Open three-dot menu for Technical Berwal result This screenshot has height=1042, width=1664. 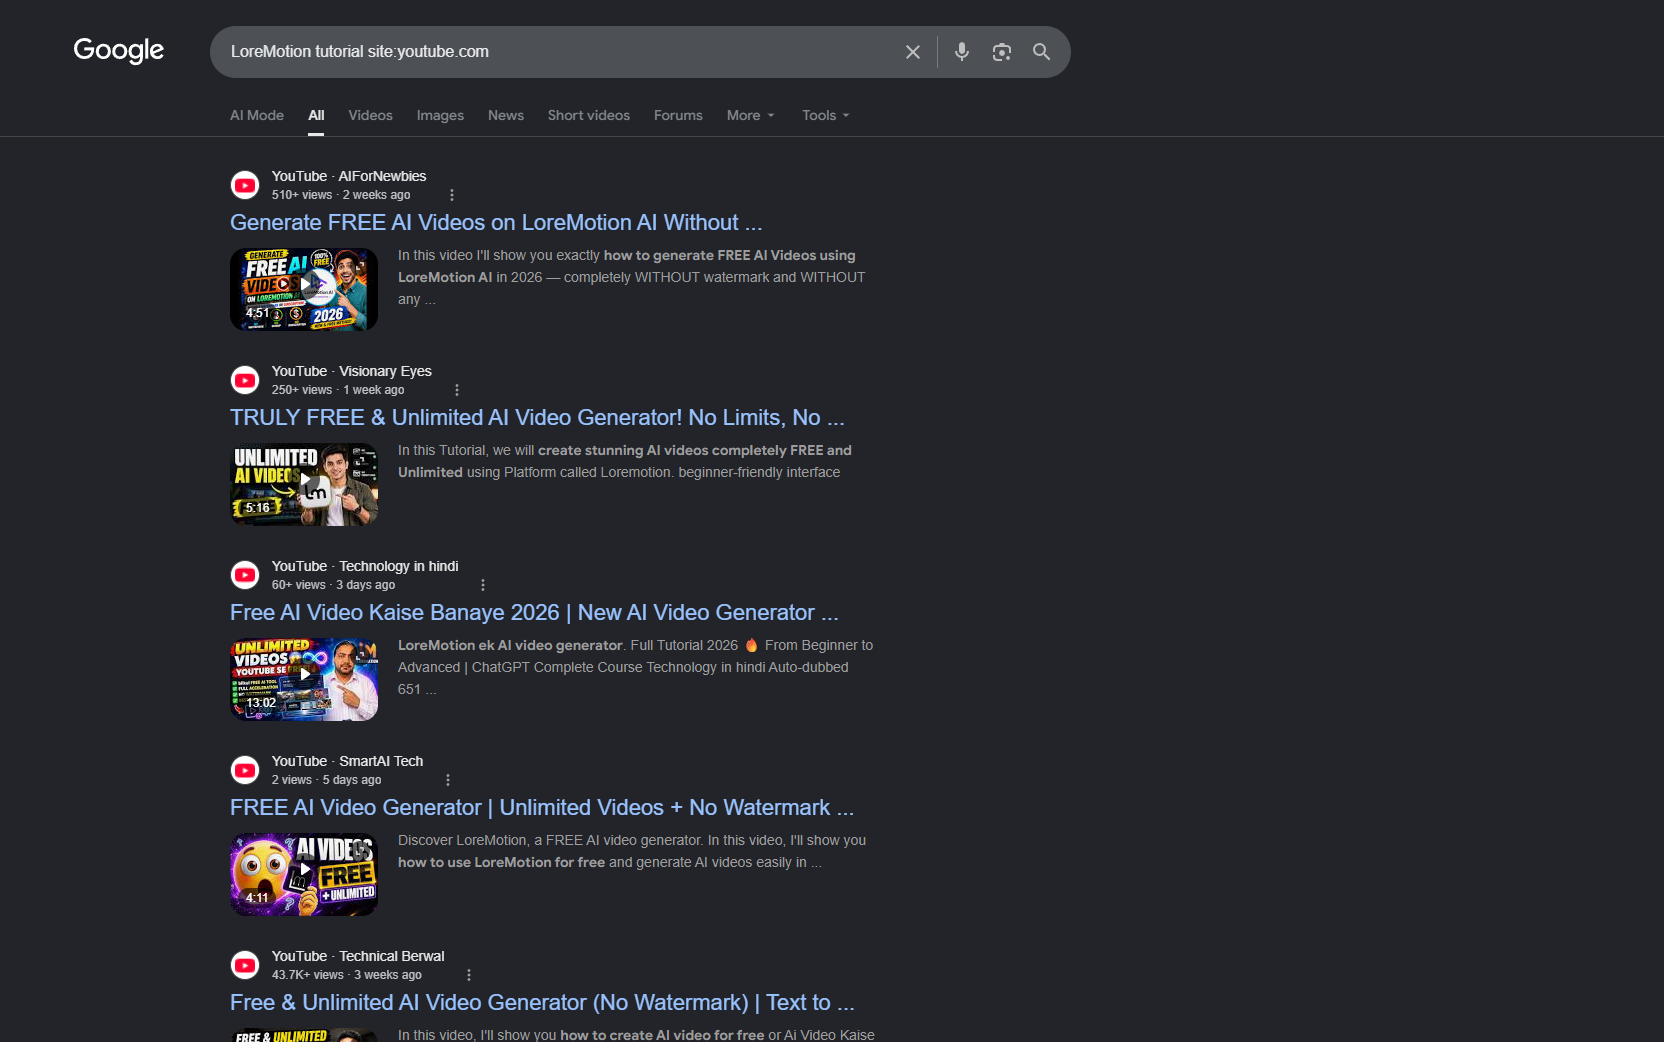click(x=469, y=975)
